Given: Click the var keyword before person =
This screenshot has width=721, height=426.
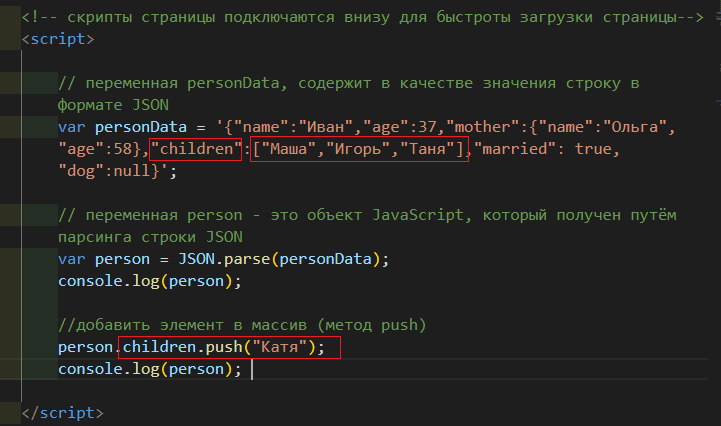Looking at the screenshot, I should (x=72, y=259).
